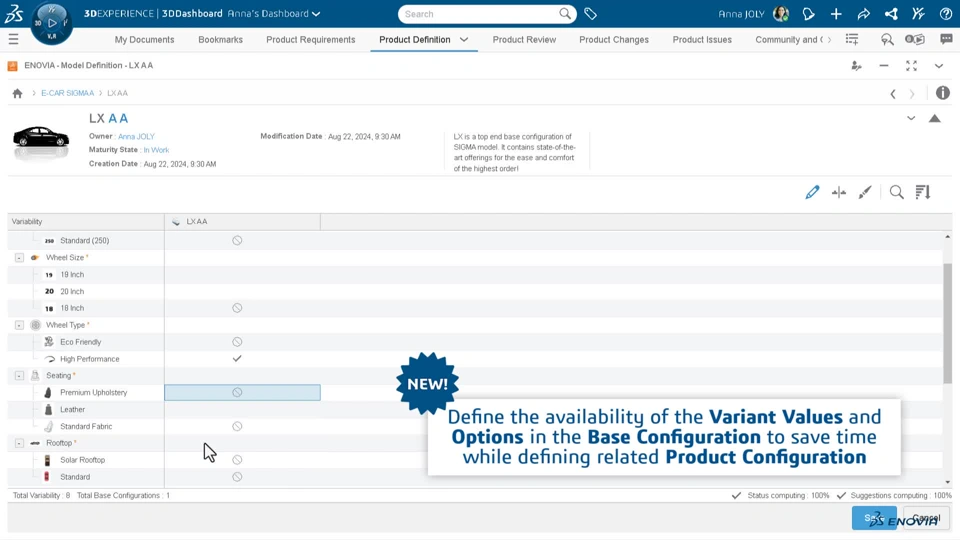This screenshot has height=540, width=960.
Task: Click the search magnifier in top bar
Action: (564, 13)
